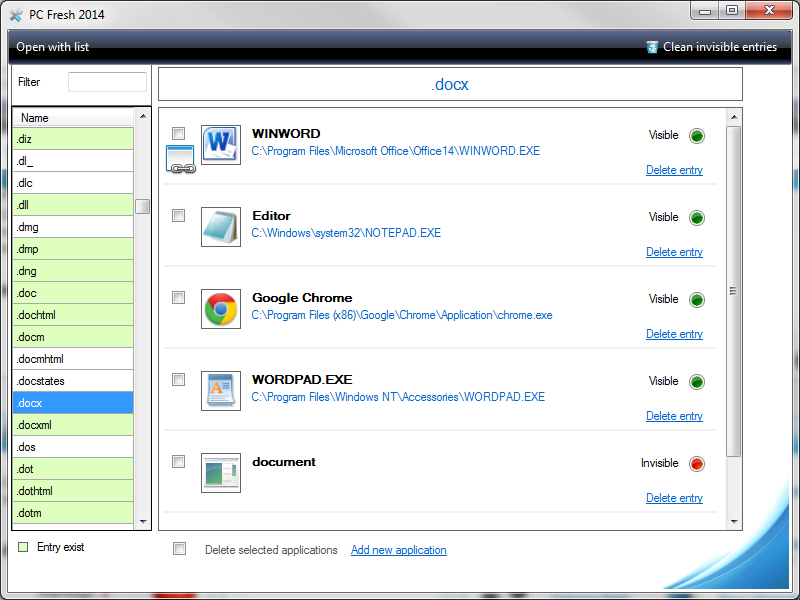
Task: Select the .dng extension
Action: tap(73, 271)
